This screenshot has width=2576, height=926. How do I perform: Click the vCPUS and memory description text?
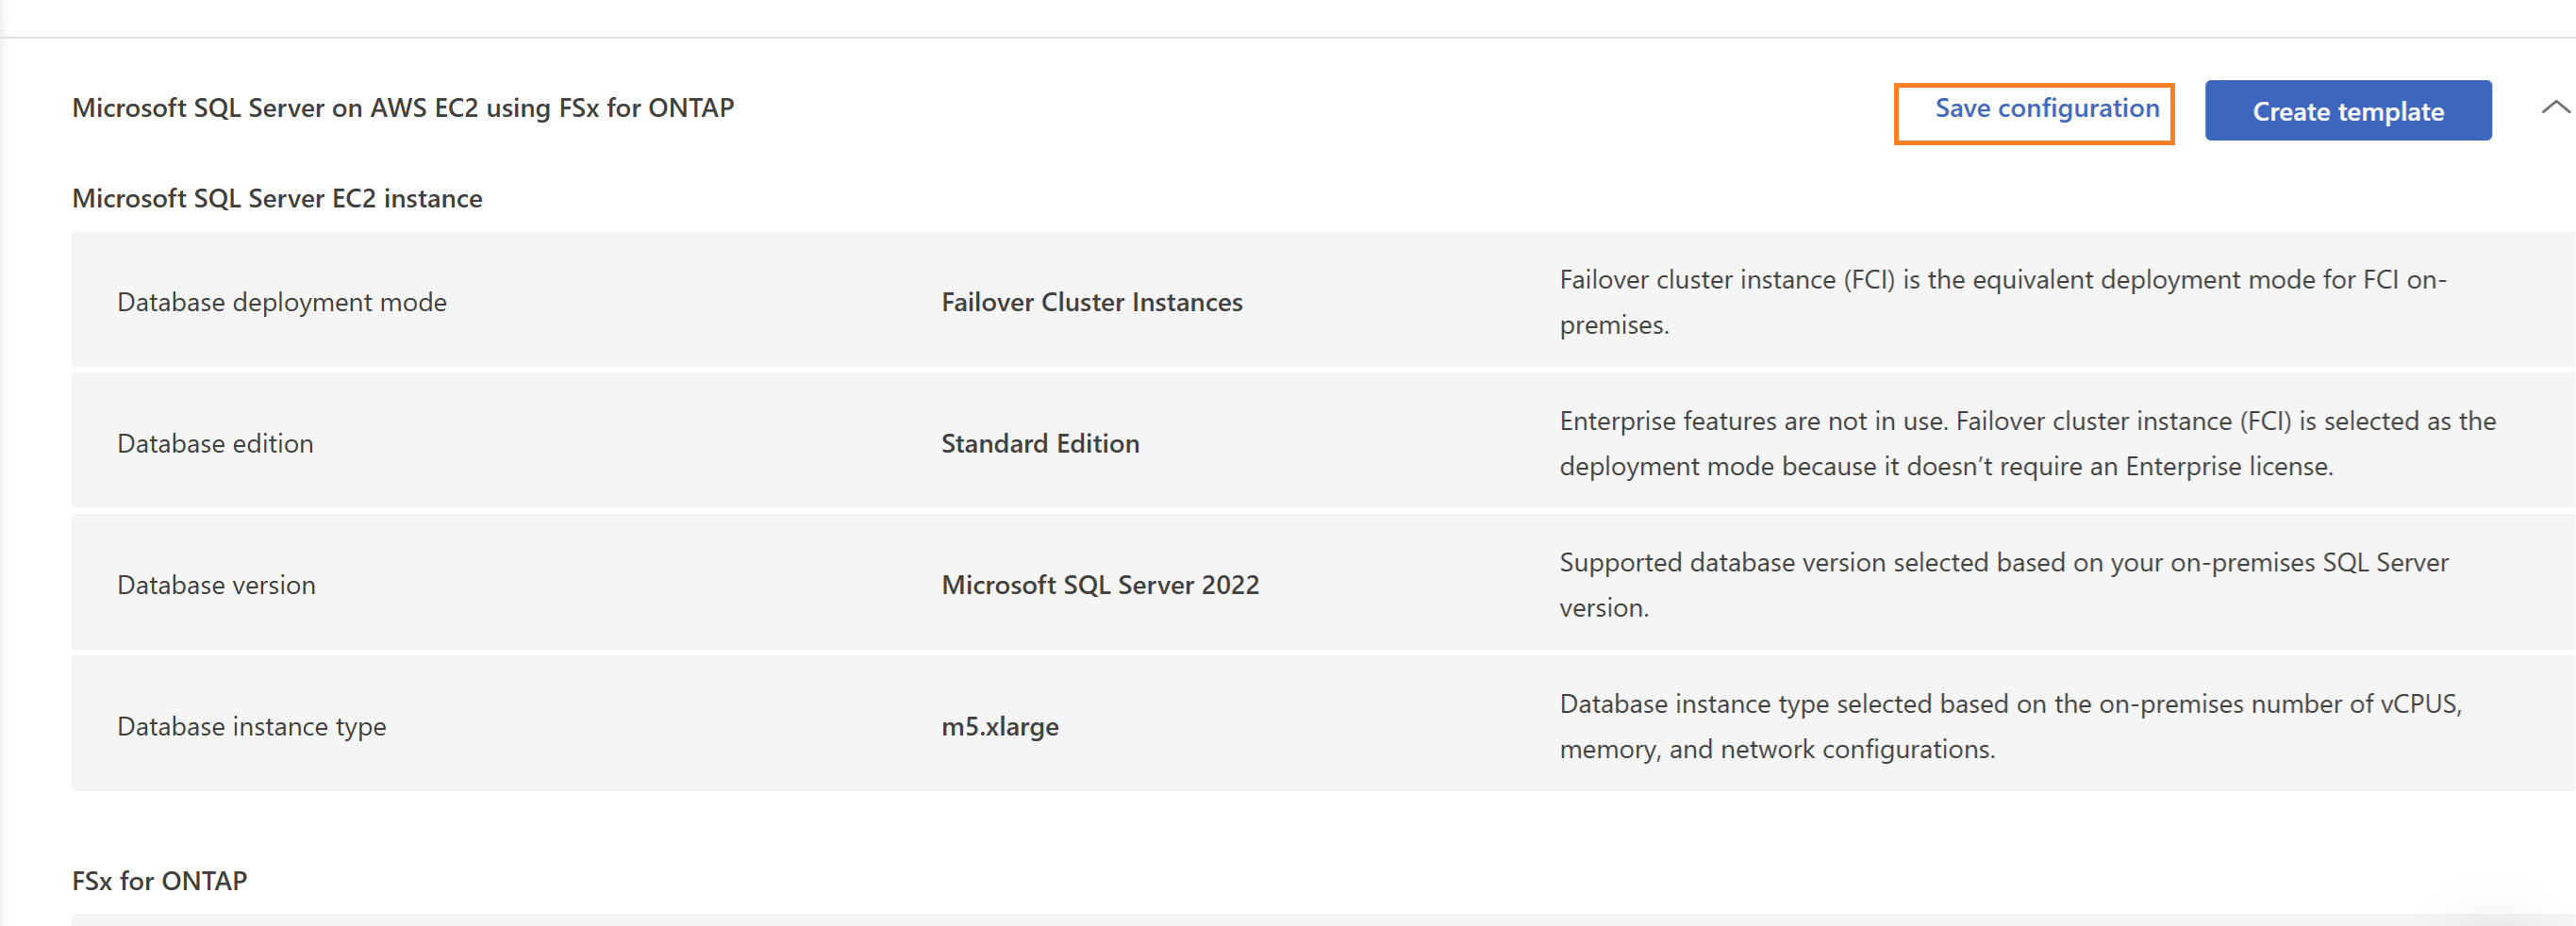tap(2010, 727)
